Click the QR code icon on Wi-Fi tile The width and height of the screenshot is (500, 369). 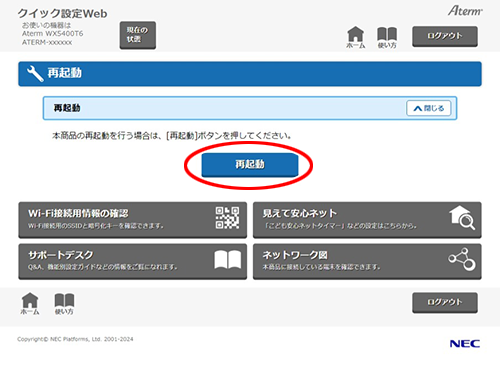coord(227,218)
